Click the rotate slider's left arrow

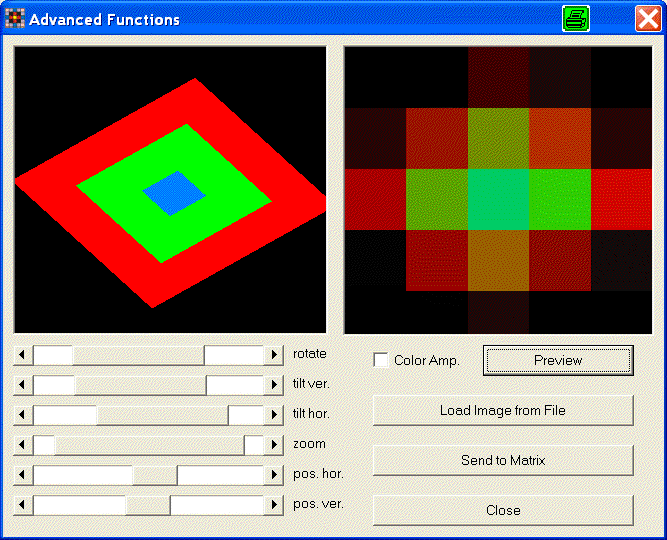[23, 355]
